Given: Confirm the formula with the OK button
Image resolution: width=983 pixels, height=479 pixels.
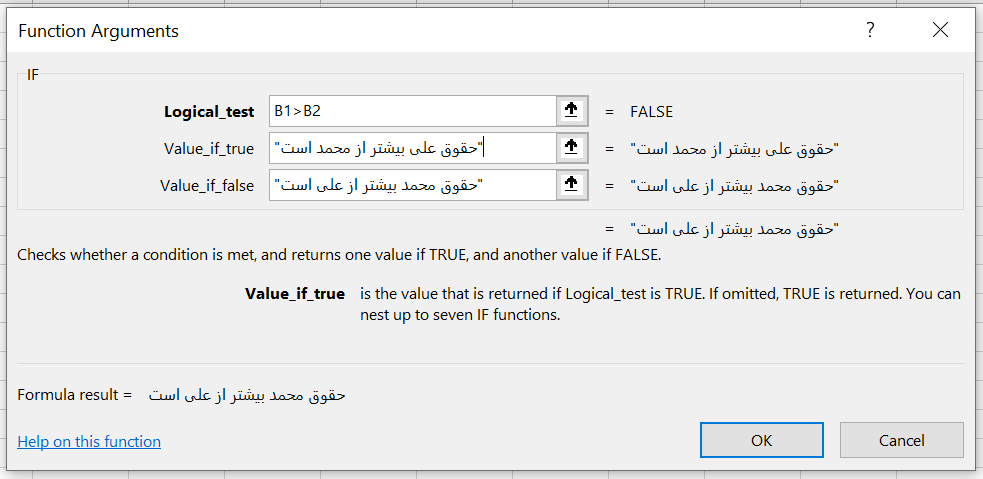Looking at the screenshot, I should (762, 440).
